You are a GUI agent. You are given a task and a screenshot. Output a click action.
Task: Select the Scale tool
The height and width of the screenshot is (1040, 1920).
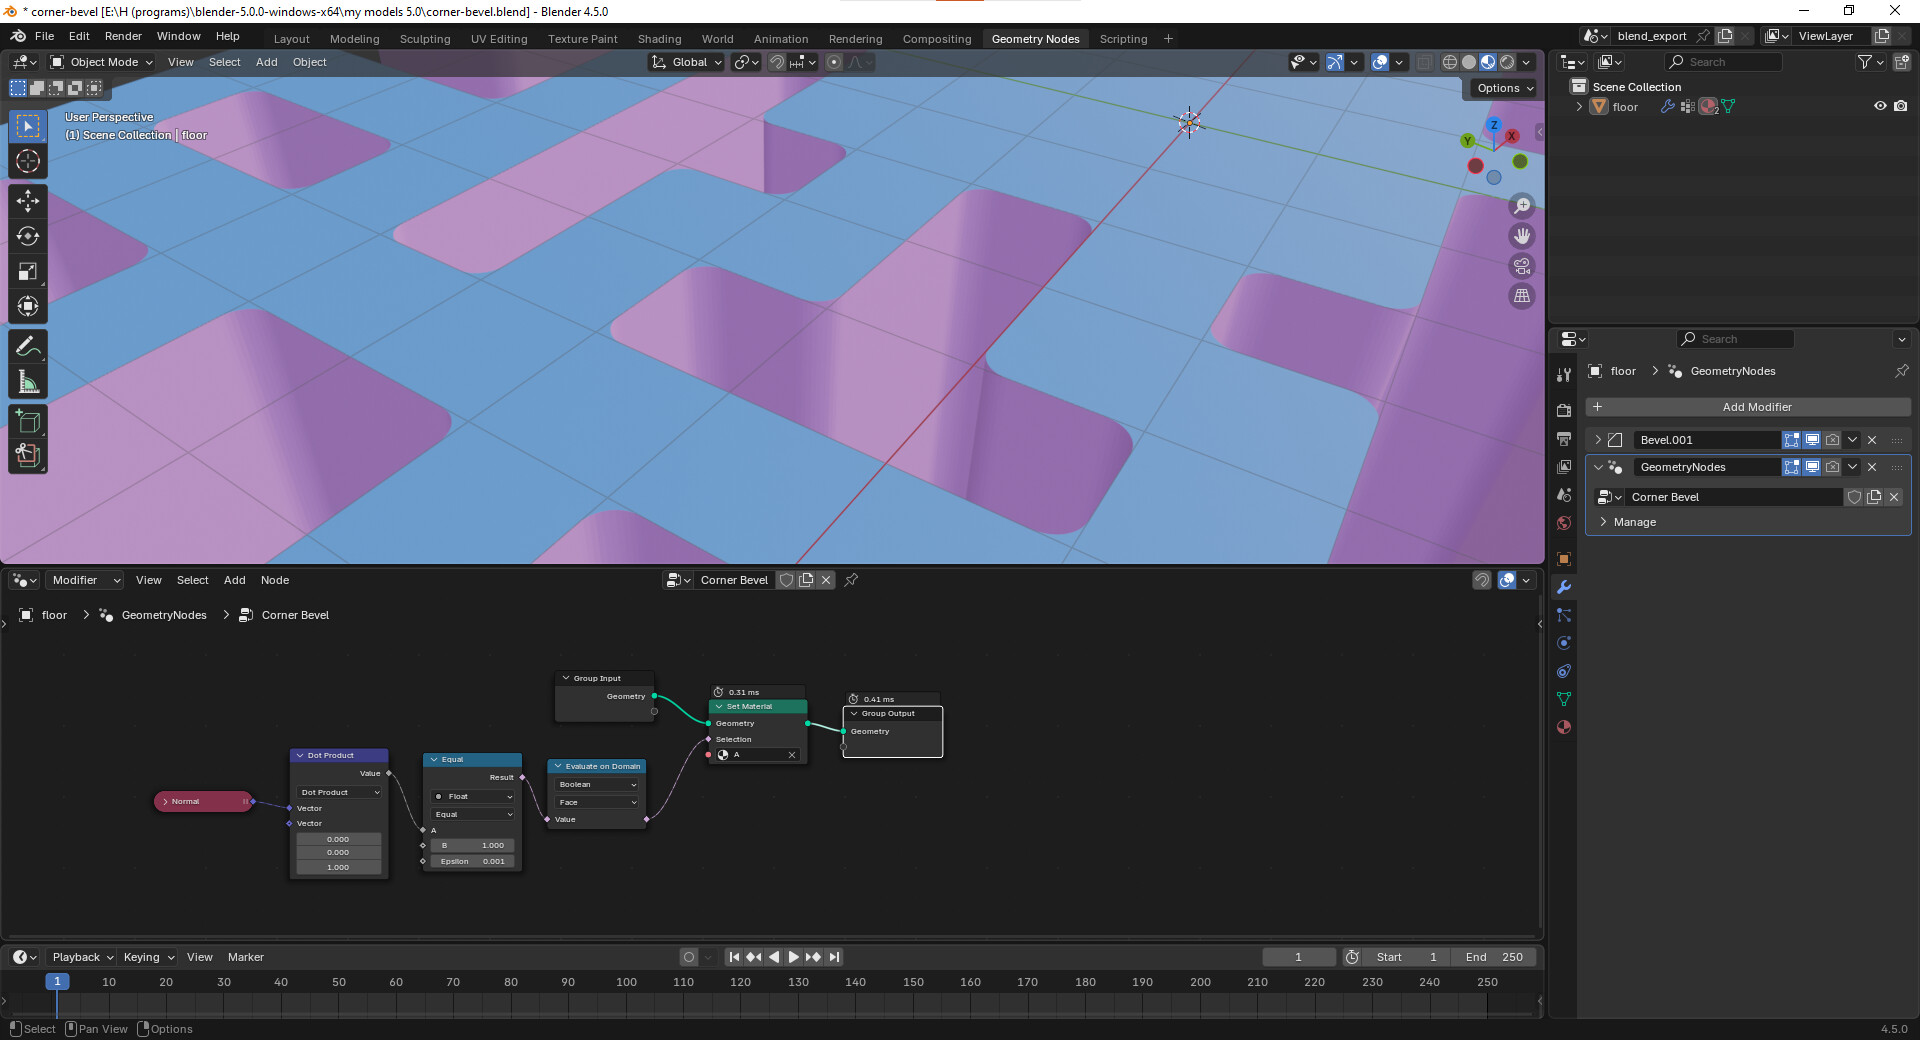28,271
